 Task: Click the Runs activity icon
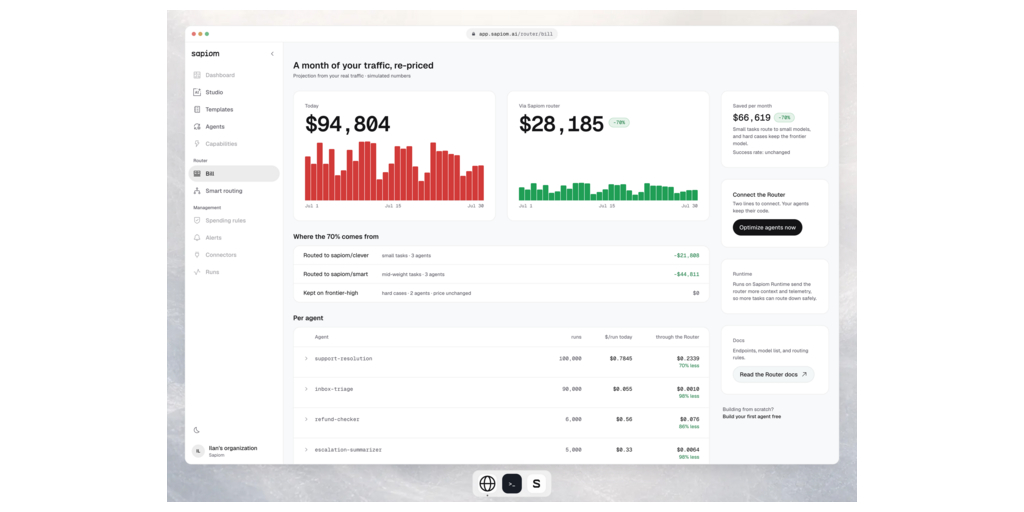click(x=197, y=272)
